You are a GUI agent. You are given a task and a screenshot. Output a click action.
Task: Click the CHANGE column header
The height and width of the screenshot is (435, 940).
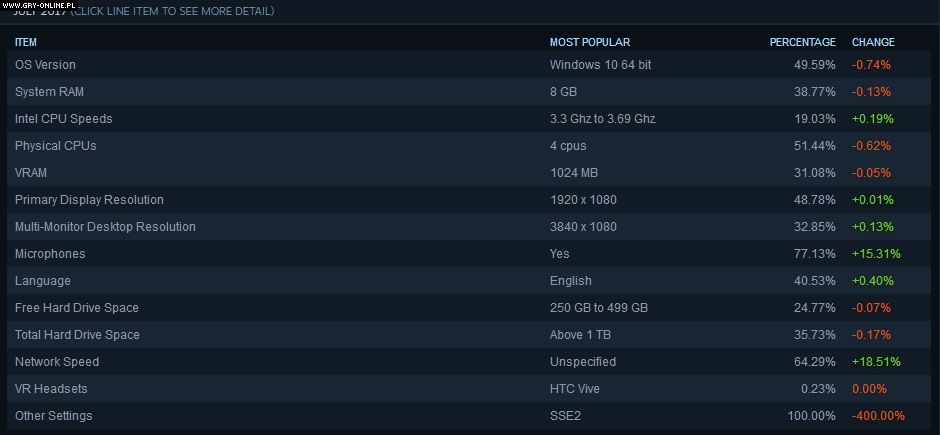(x=873, y=42)
